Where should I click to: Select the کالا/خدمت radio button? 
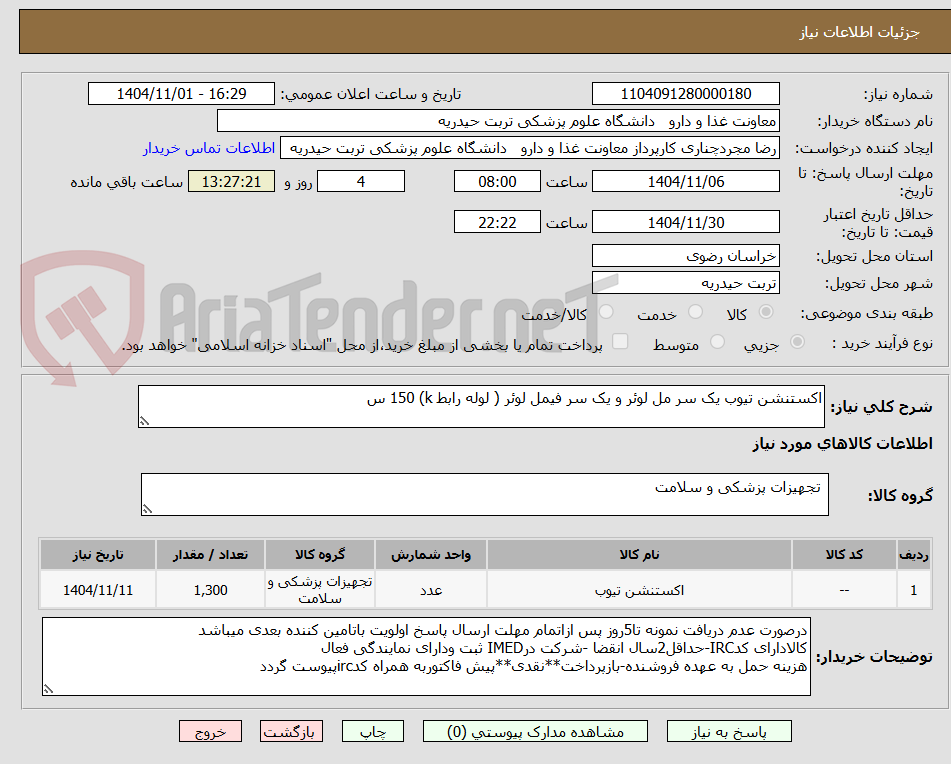click(x=606, y=312)
